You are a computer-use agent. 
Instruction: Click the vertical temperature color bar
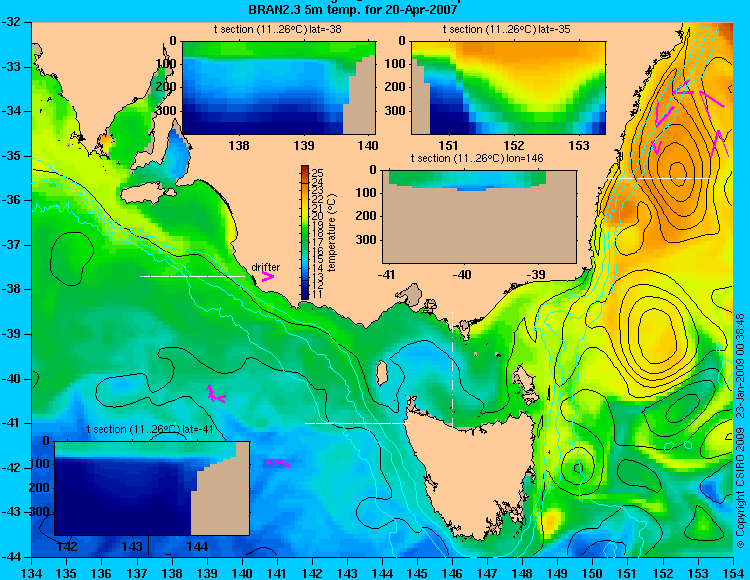click(x=305, y=232)
